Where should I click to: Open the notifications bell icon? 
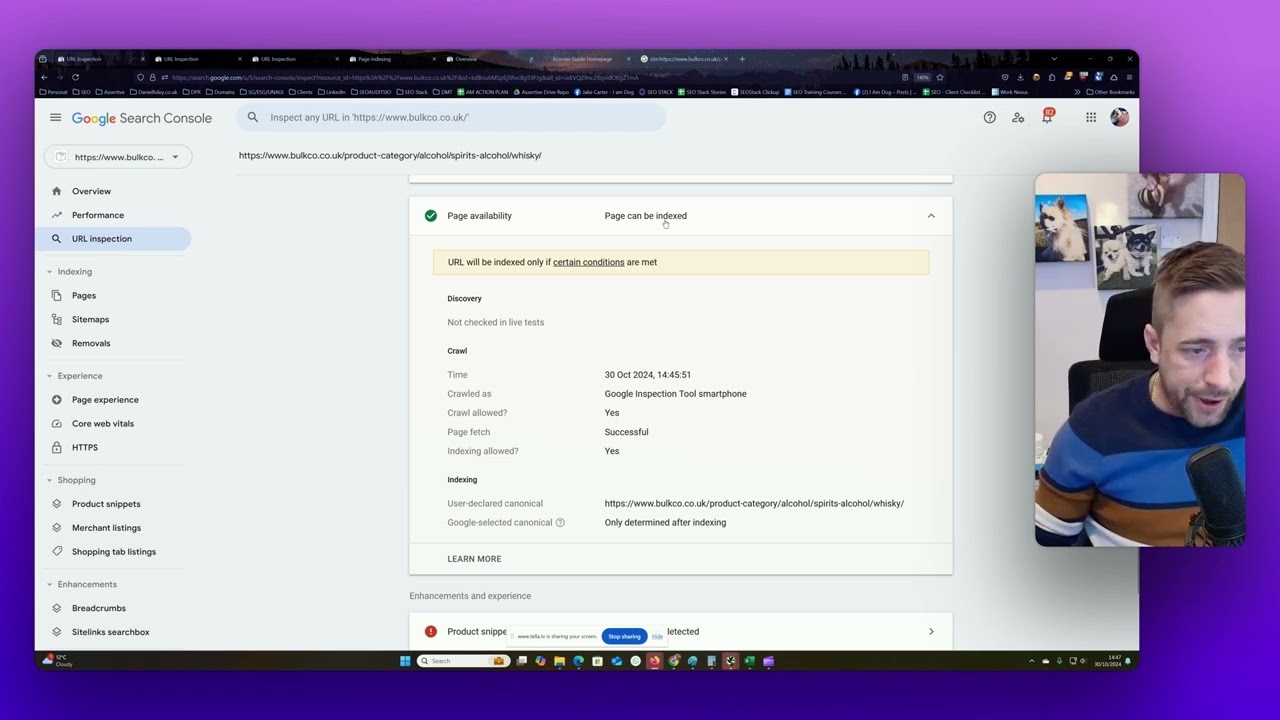click(1047, 117)
